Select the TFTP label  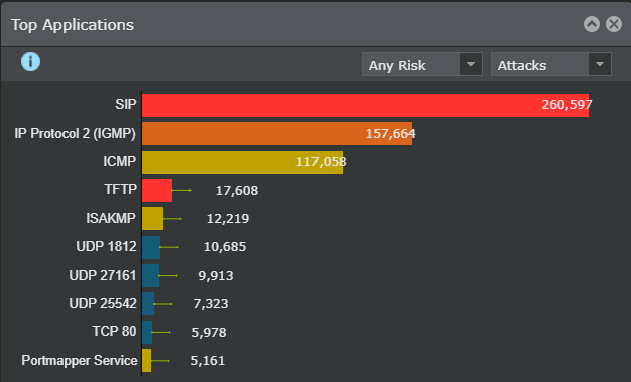[x=120, y=189]
